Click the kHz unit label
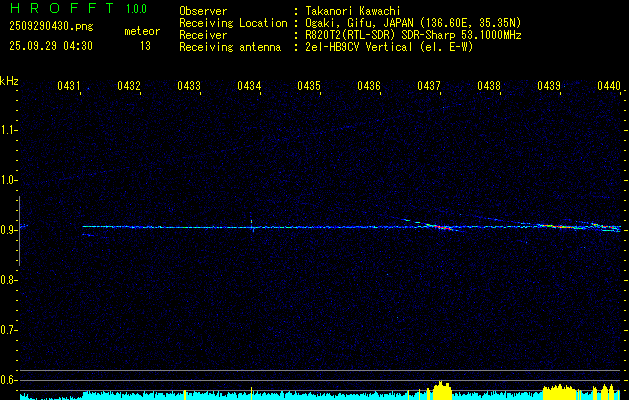 click(x=10, y=80)
